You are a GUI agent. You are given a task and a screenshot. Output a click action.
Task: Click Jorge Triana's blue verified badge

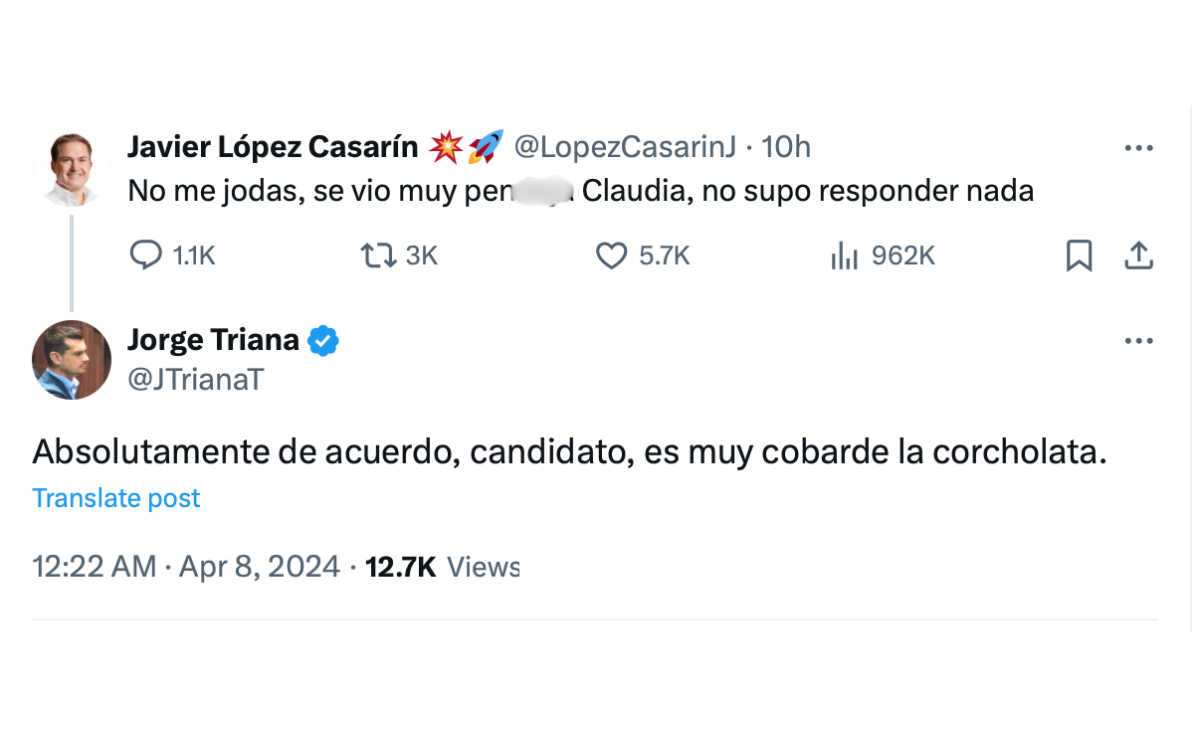323,341
